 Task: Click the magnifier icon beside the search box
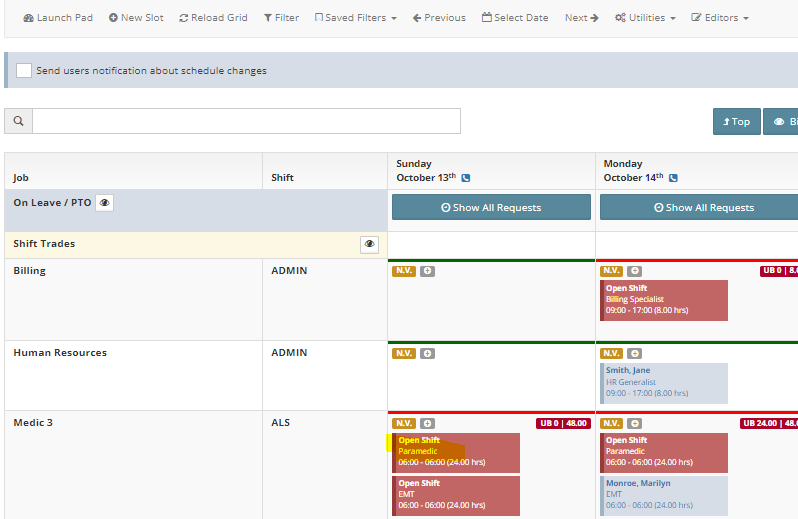(18, 121)
